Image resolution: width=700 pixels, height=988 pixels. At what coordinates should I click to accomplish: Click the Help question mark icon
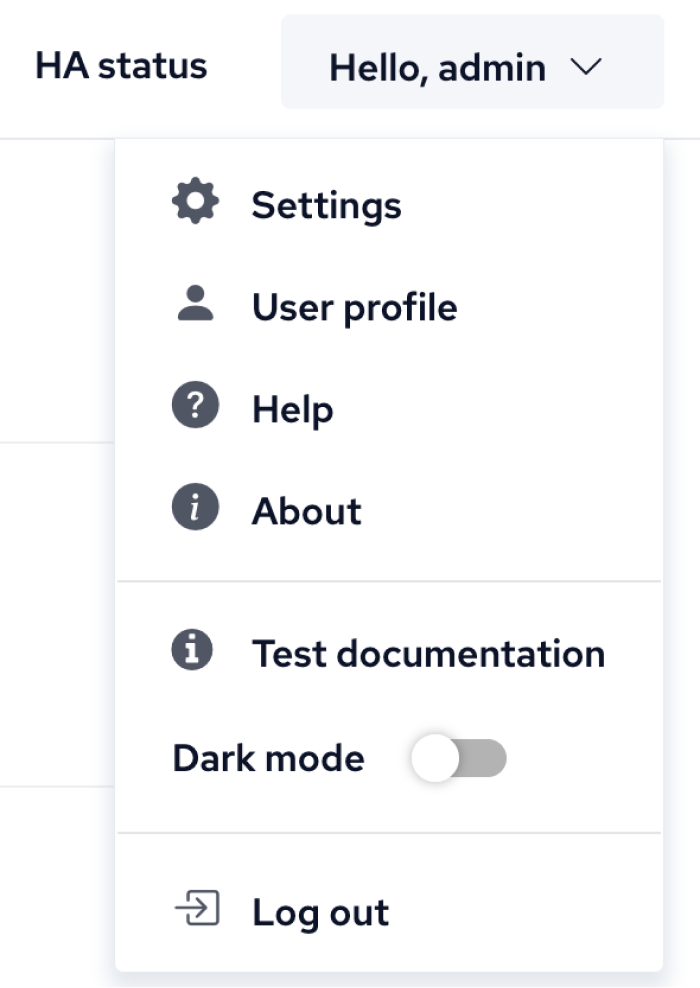(196, 408)
